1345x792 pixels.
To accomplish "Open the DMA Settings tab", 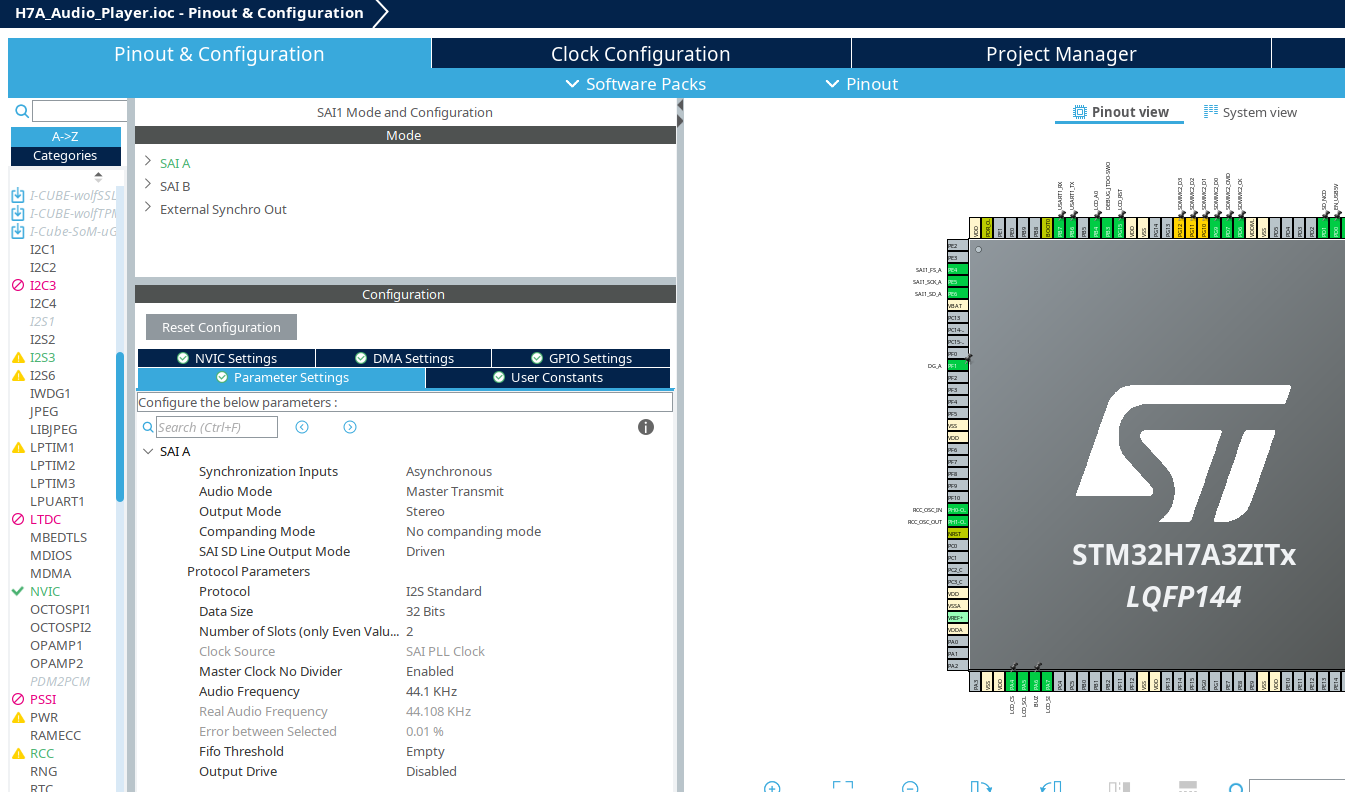I will tap(403, 357).
